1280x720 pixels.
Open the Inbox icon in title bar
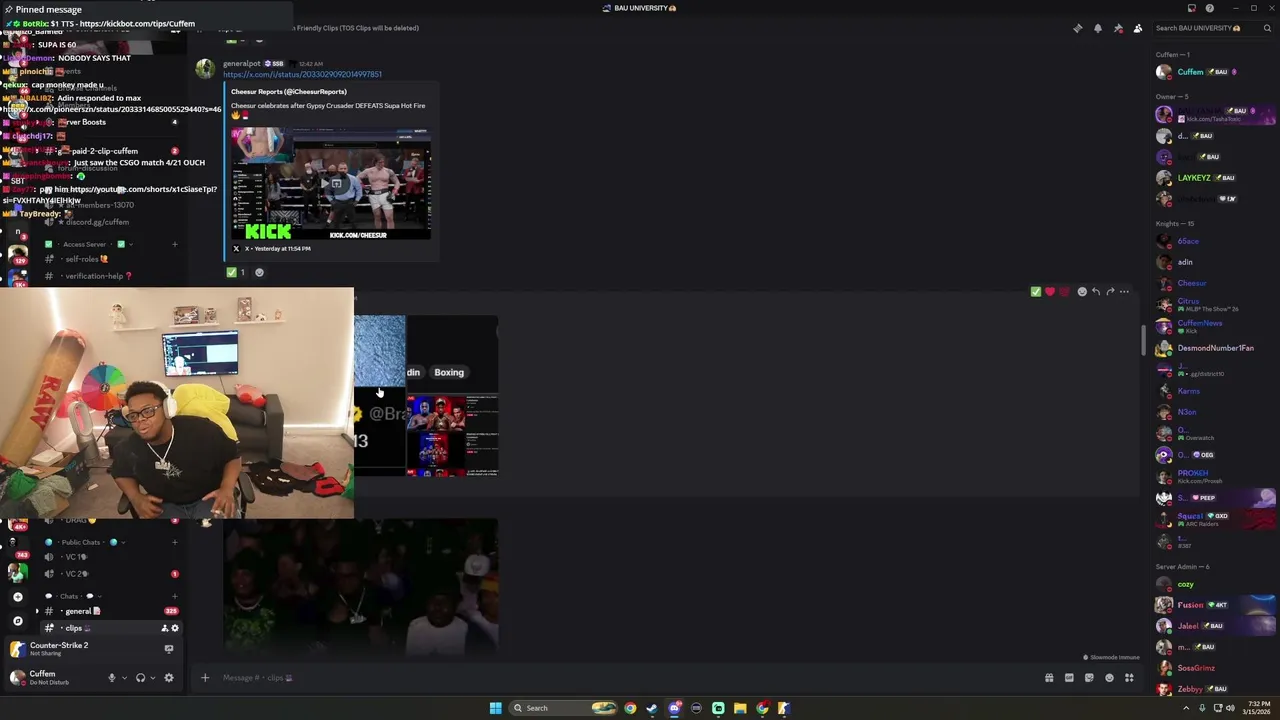pos(1191,8)
